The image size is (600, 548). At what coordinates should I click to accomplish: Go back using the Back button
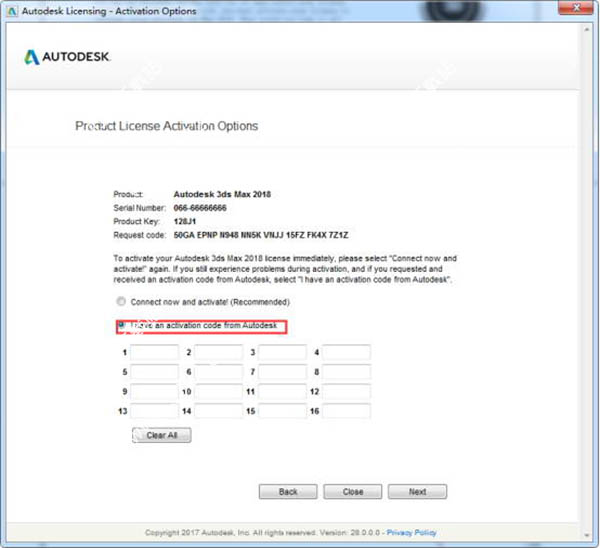click(288, 492)
